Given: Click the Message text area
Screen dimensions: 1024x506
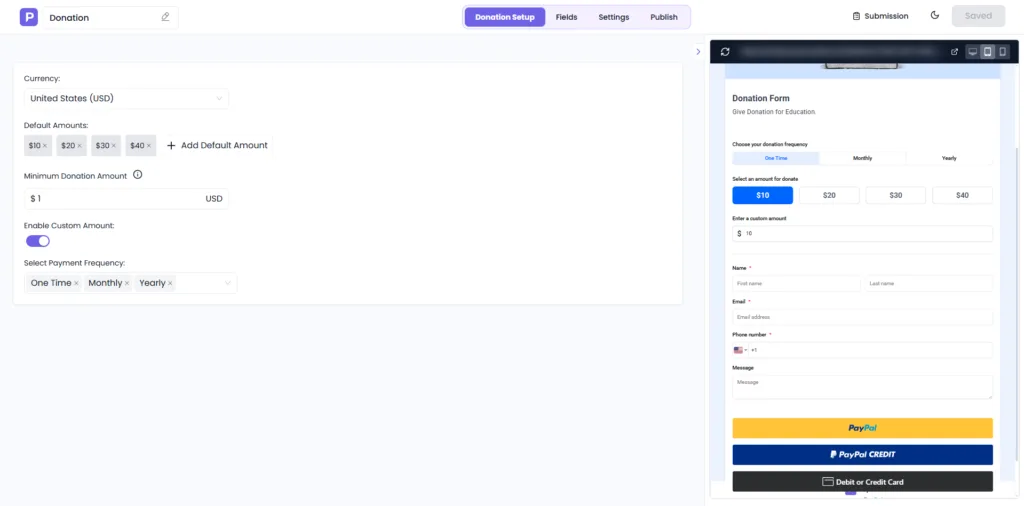Looking at the screenshot, I should 863,387.
